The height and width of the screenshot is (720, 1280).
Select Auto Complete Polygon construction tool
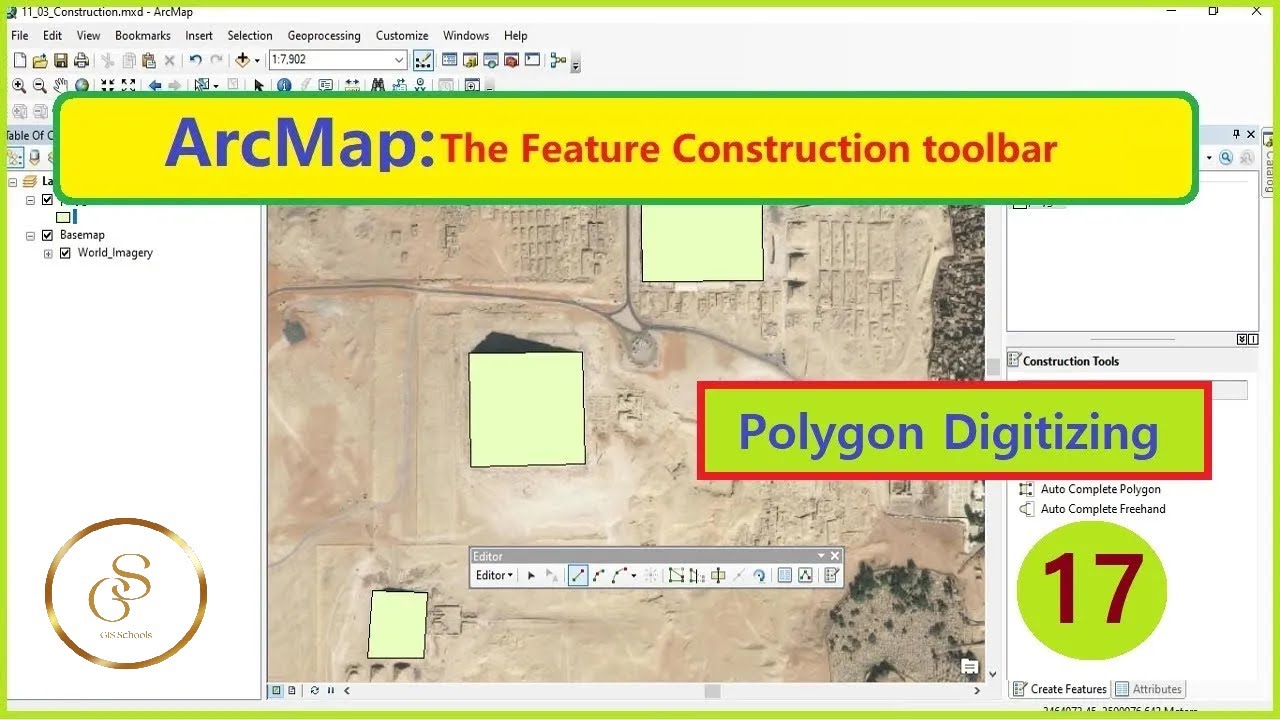pyautogui.click(x=1090, y=489)
